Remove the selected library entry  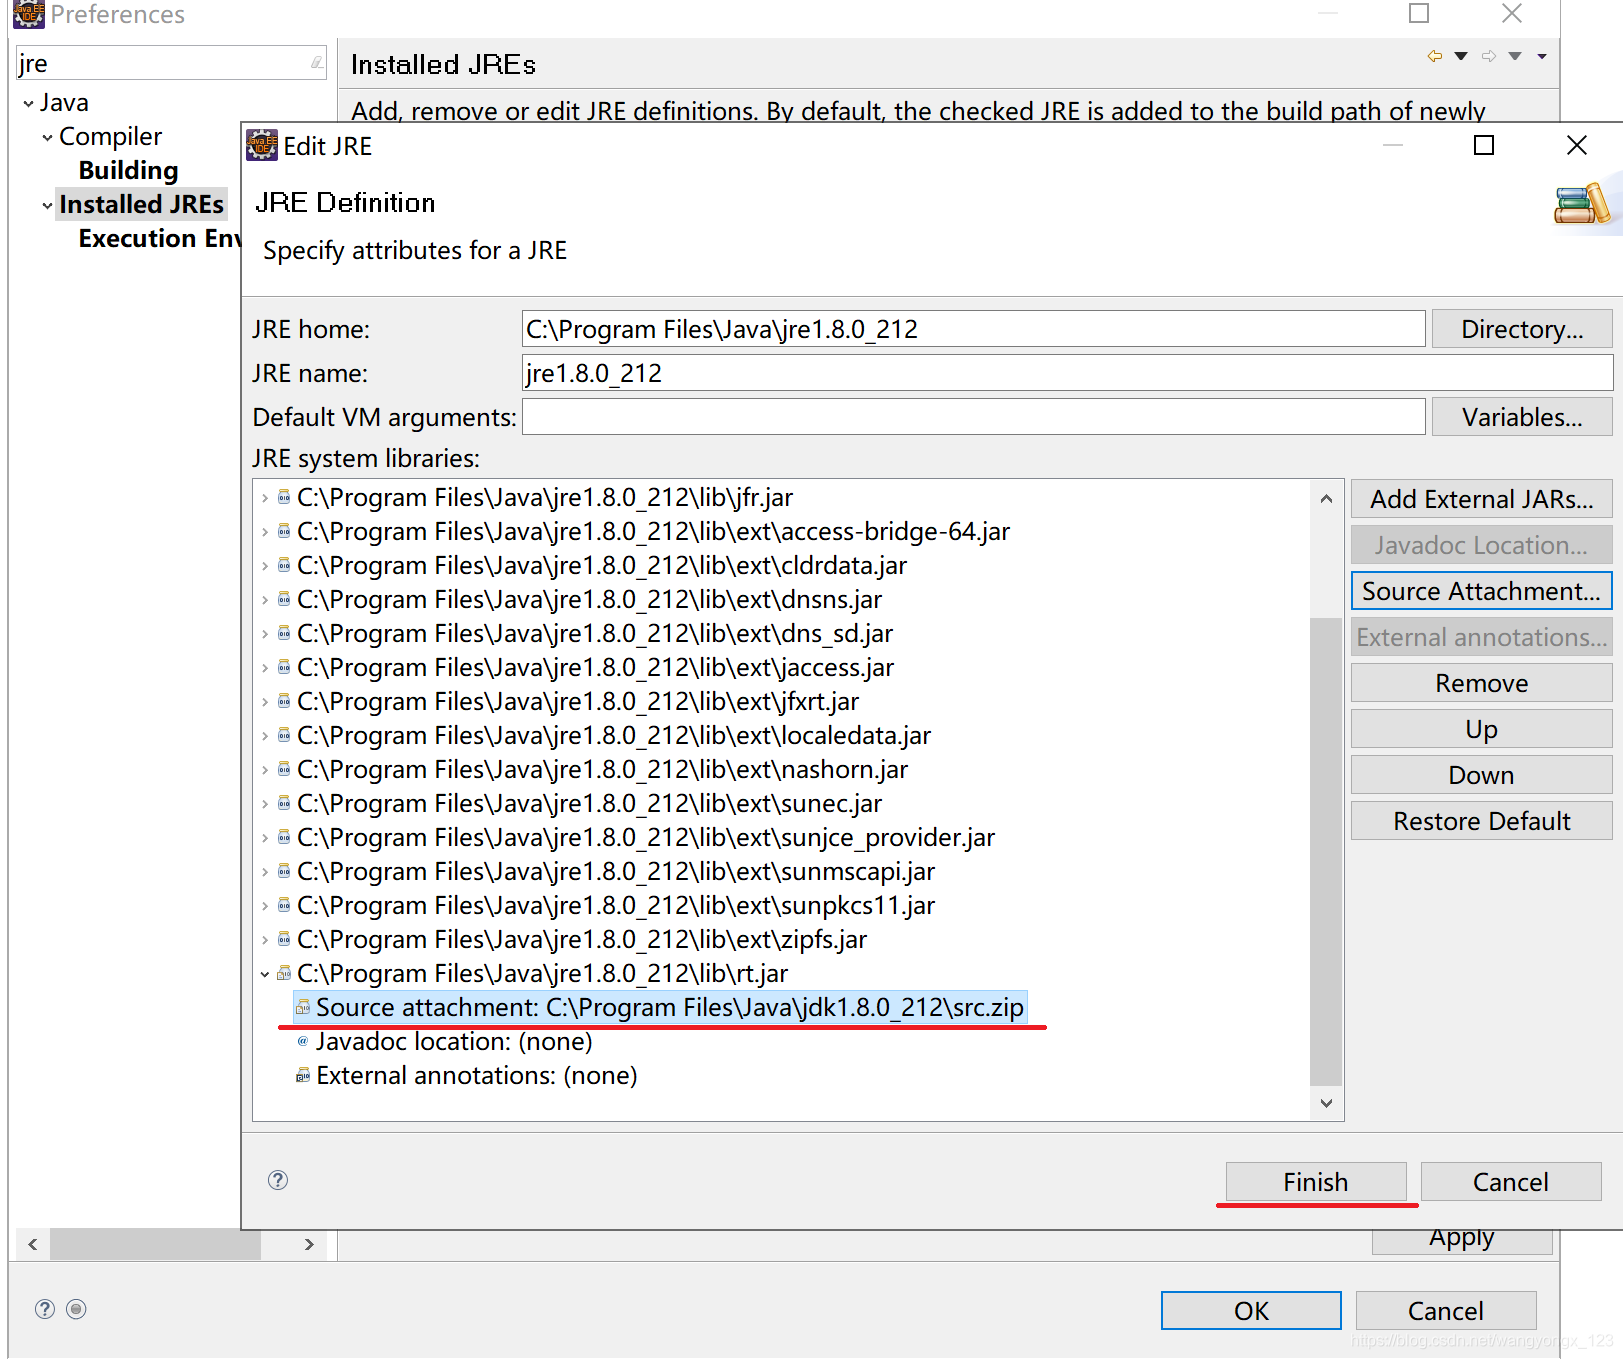1481,683
